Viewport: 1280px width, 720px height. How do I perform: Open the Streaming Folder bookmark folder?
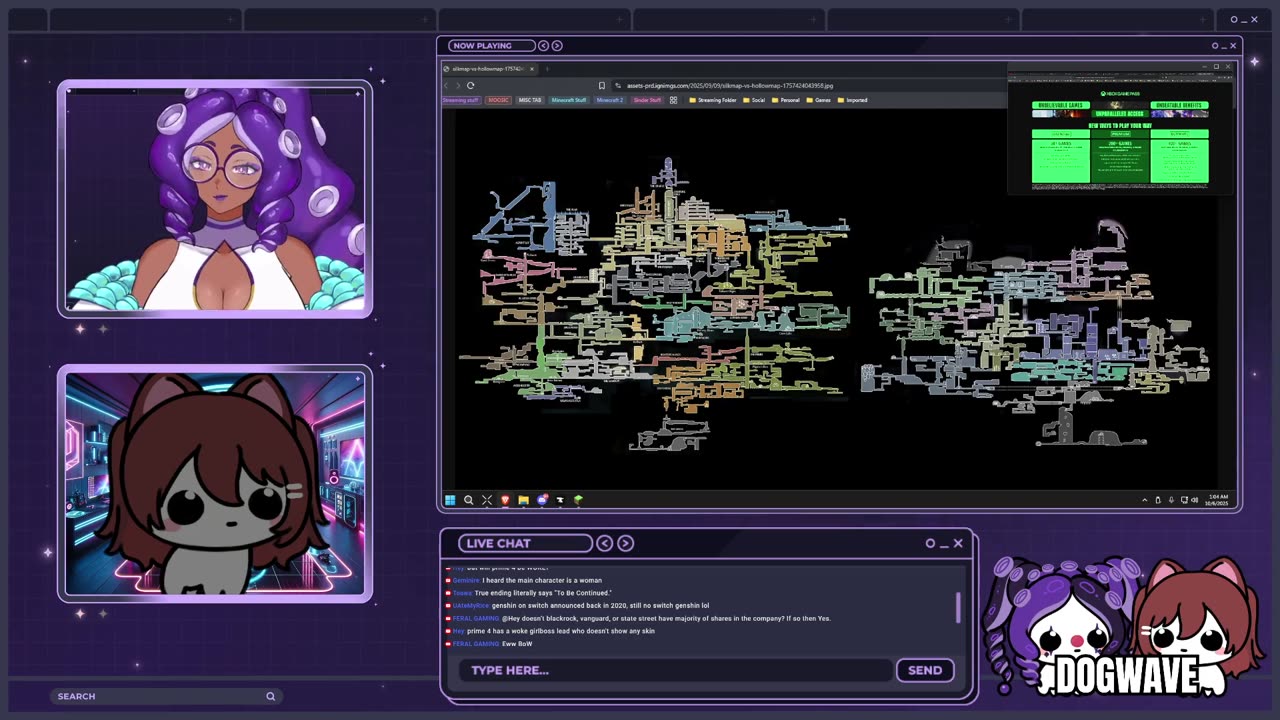[x=713, y=100]
